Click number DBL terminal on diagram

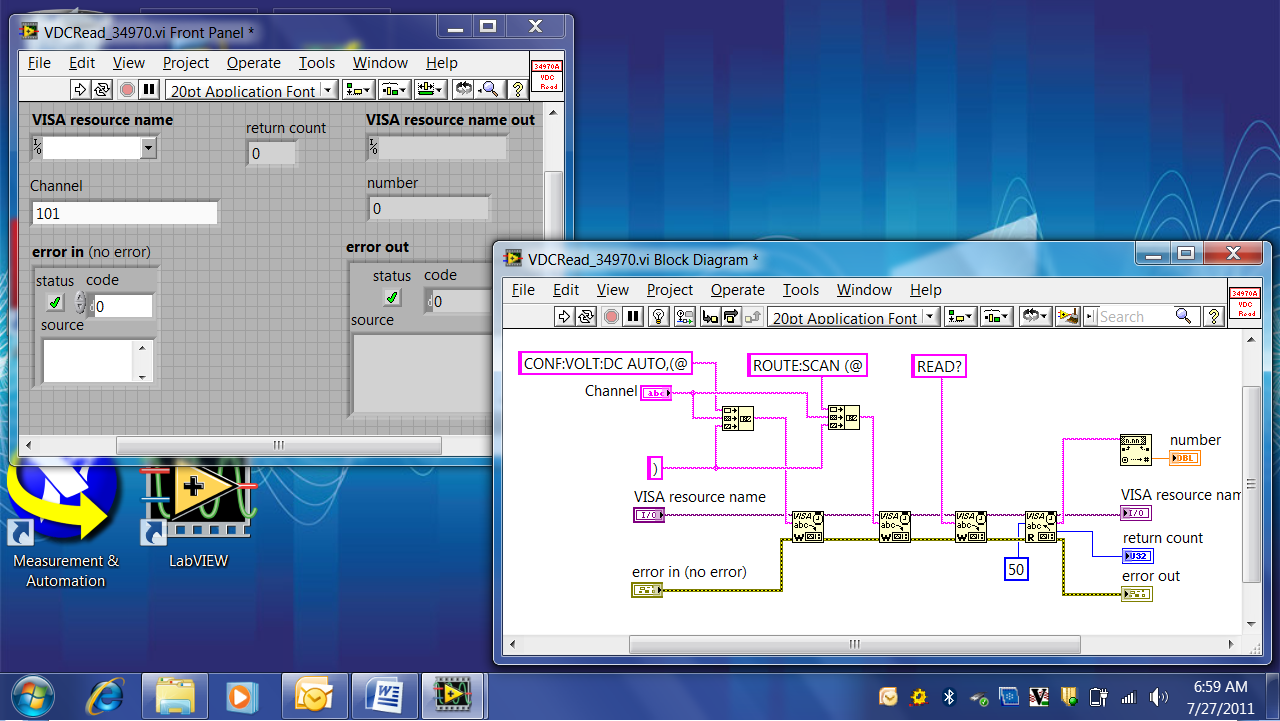1184,458
